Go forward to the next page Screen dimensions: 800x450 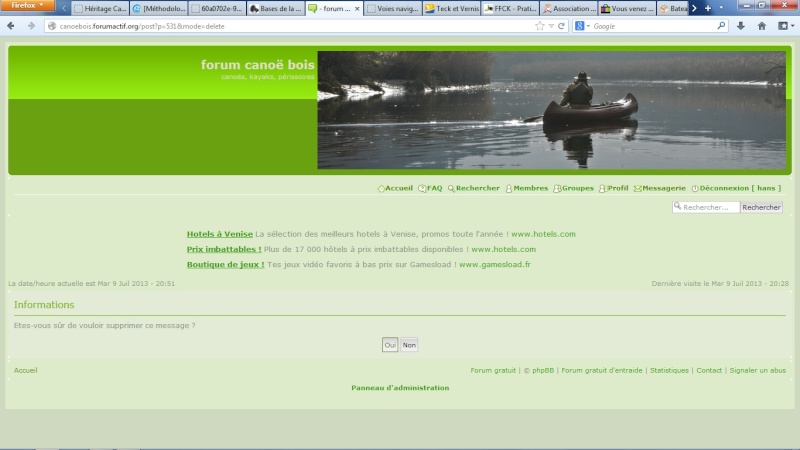coord(31,26)
